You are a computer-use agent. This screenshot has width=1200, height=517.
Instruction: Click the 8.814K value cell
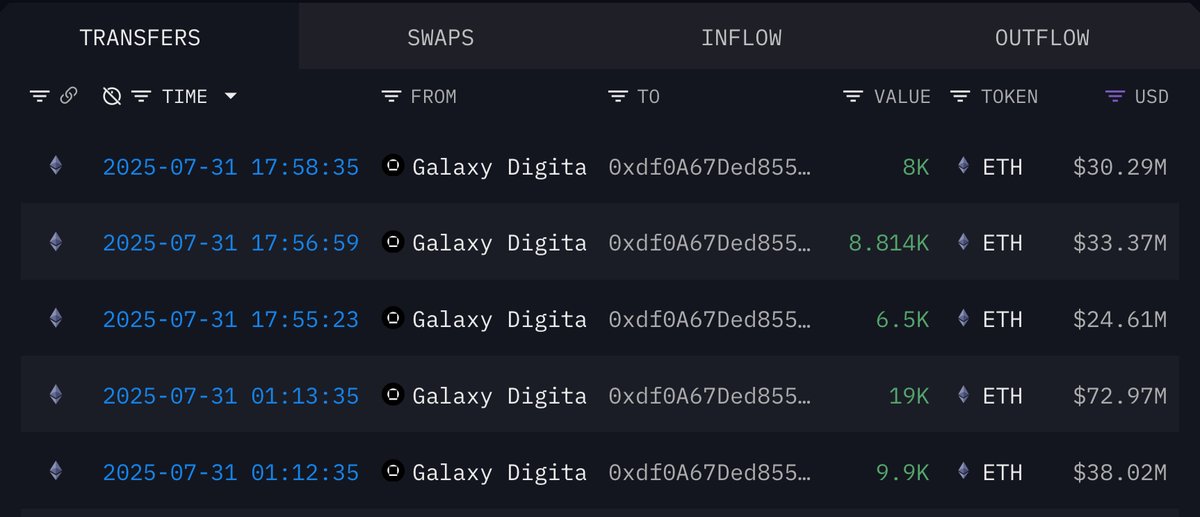coord(889,242)
